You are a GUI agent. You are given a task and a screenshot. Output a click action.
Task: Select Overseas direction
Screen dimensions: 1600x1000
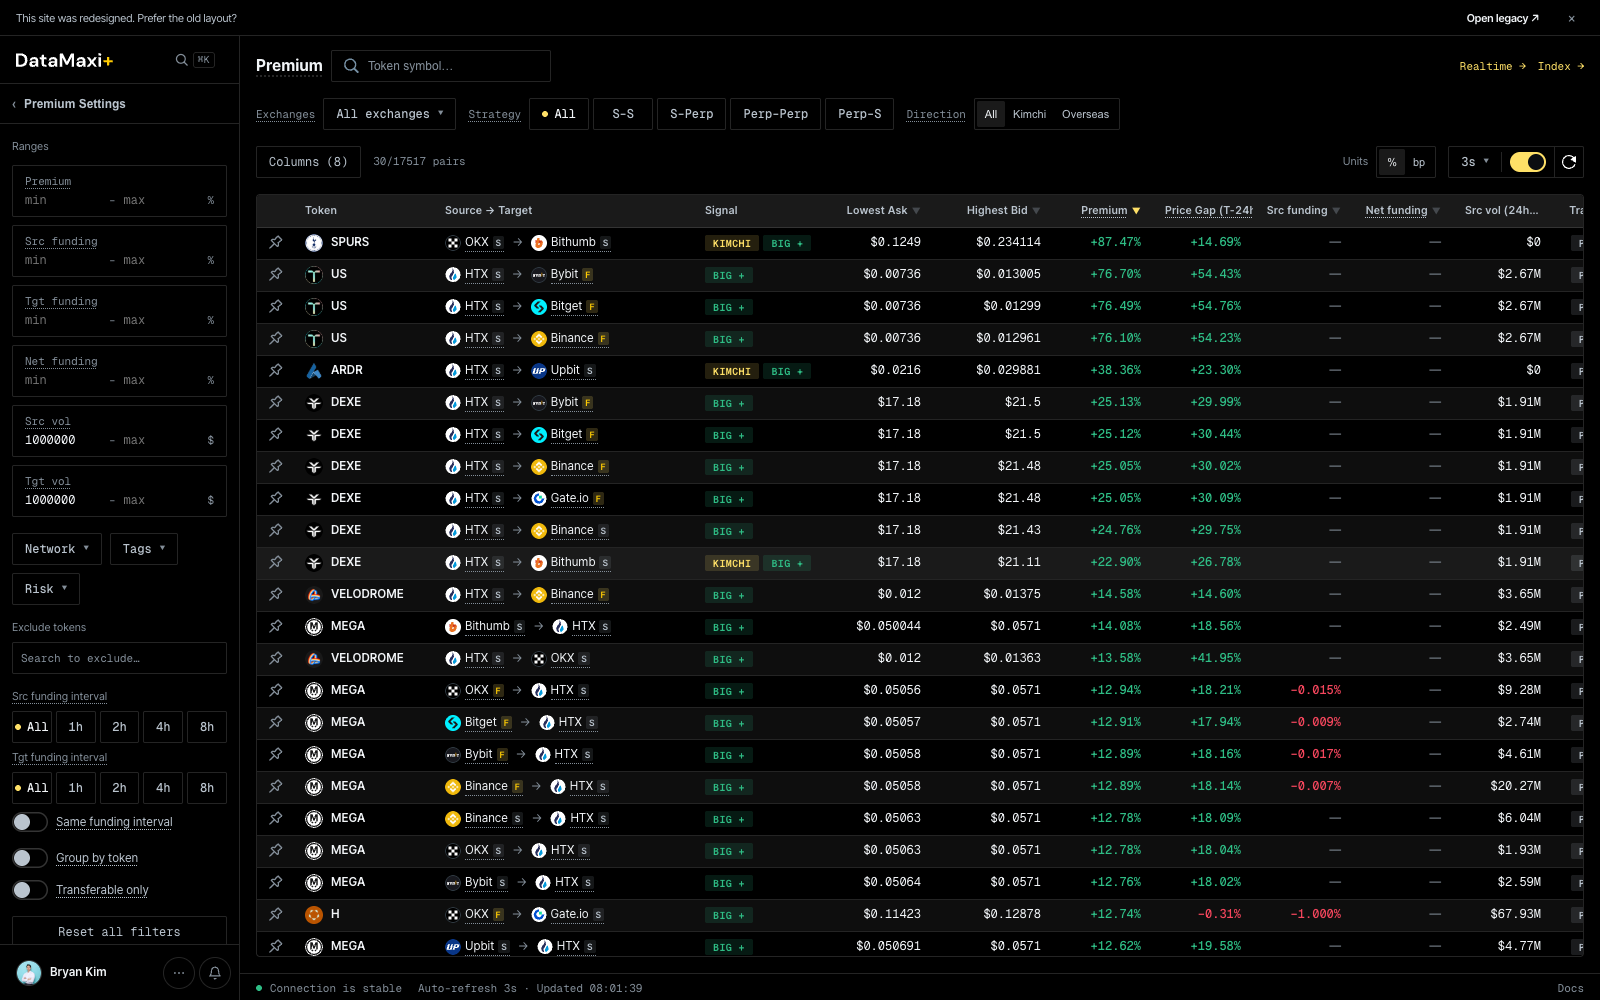[x=1085, y=114]
